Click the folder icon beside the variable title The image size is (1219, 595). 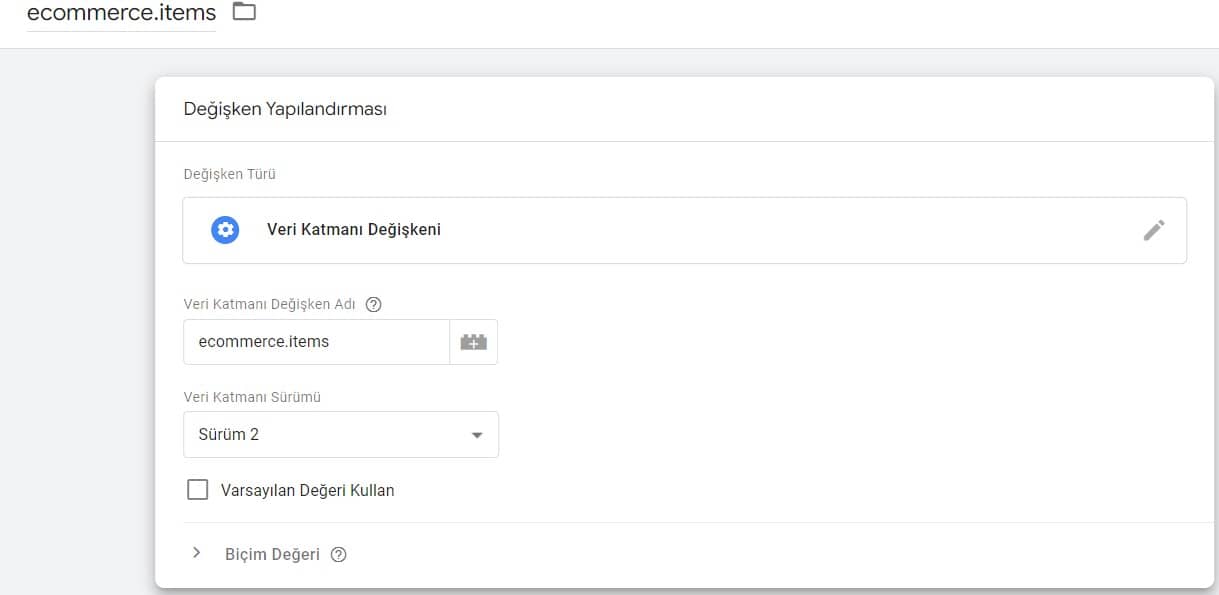pos(244,12)
